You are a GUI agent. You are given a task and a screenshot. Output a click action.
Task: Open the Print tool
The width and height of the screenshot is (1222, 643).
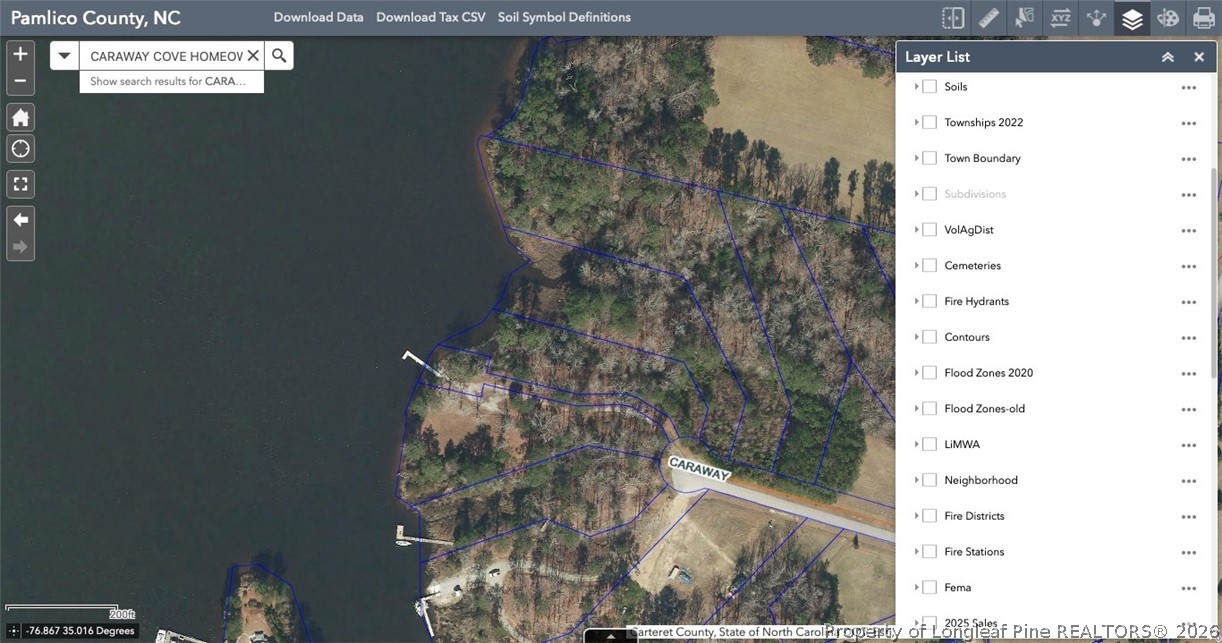click(x=1204, y=18)
